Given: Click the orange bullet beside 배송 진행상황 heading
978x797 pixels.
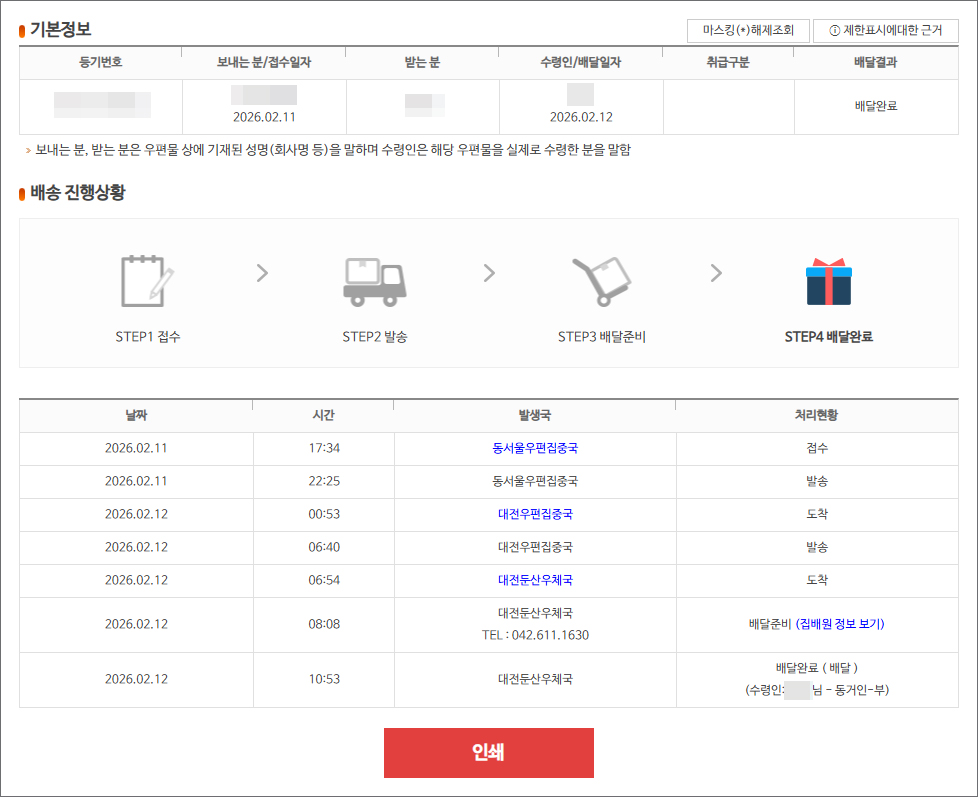Looking at the screenshot, I should tap(22, 194).
